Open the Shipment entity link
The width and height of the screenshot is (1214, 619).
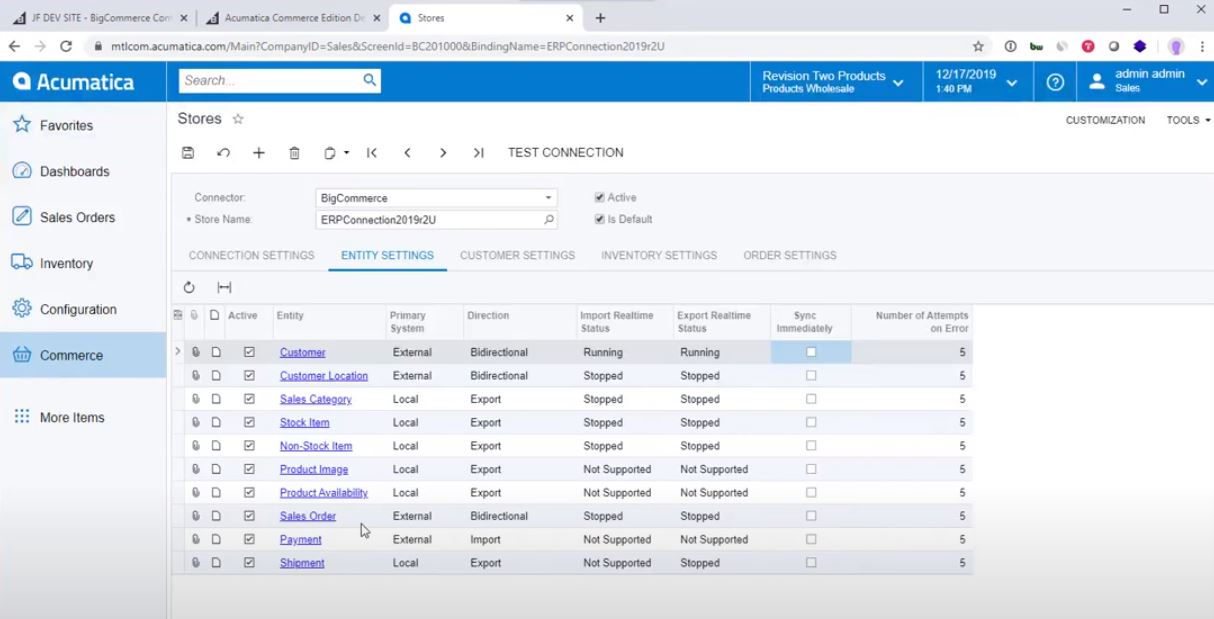click(302, 563)
